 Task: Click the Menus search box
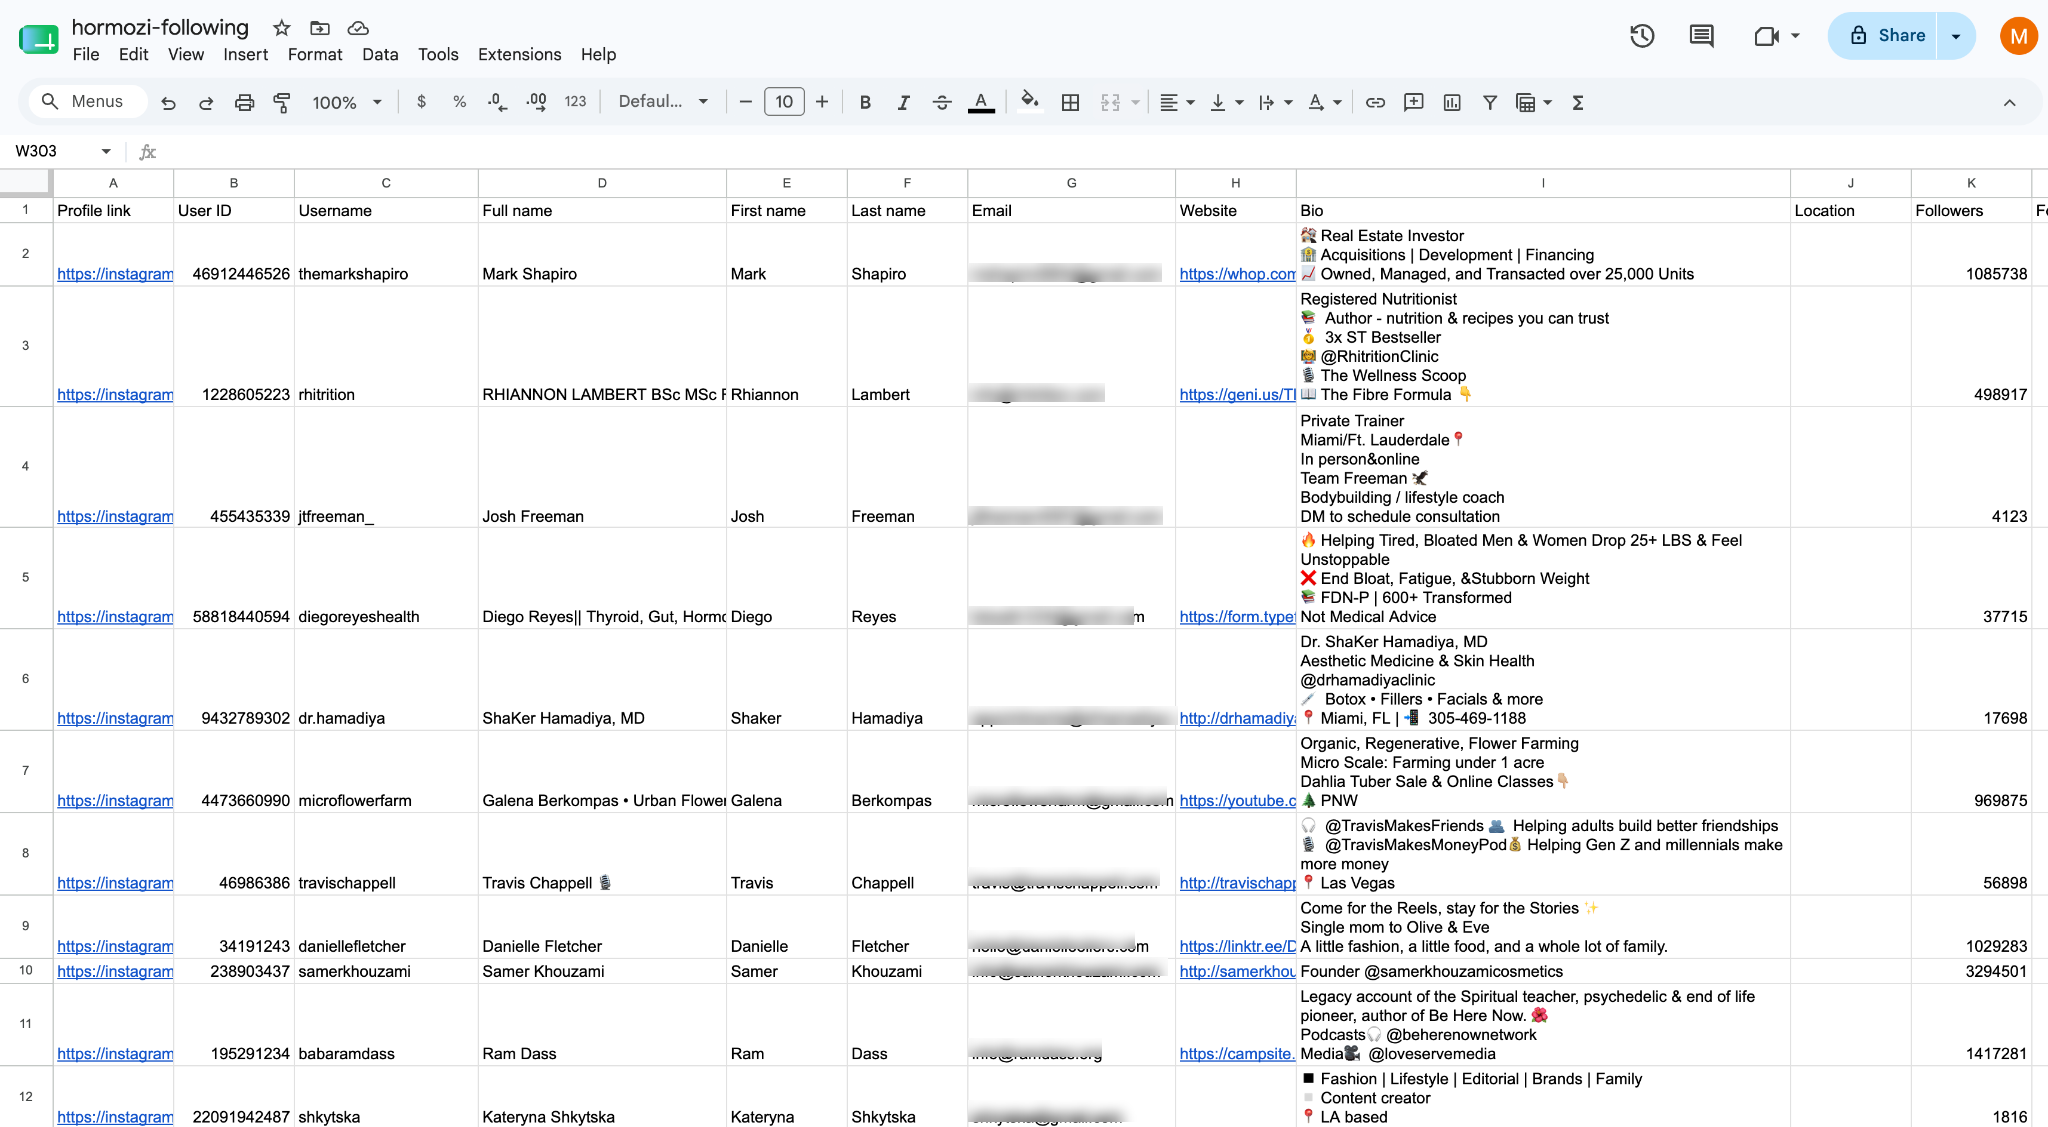pos(89,102)
